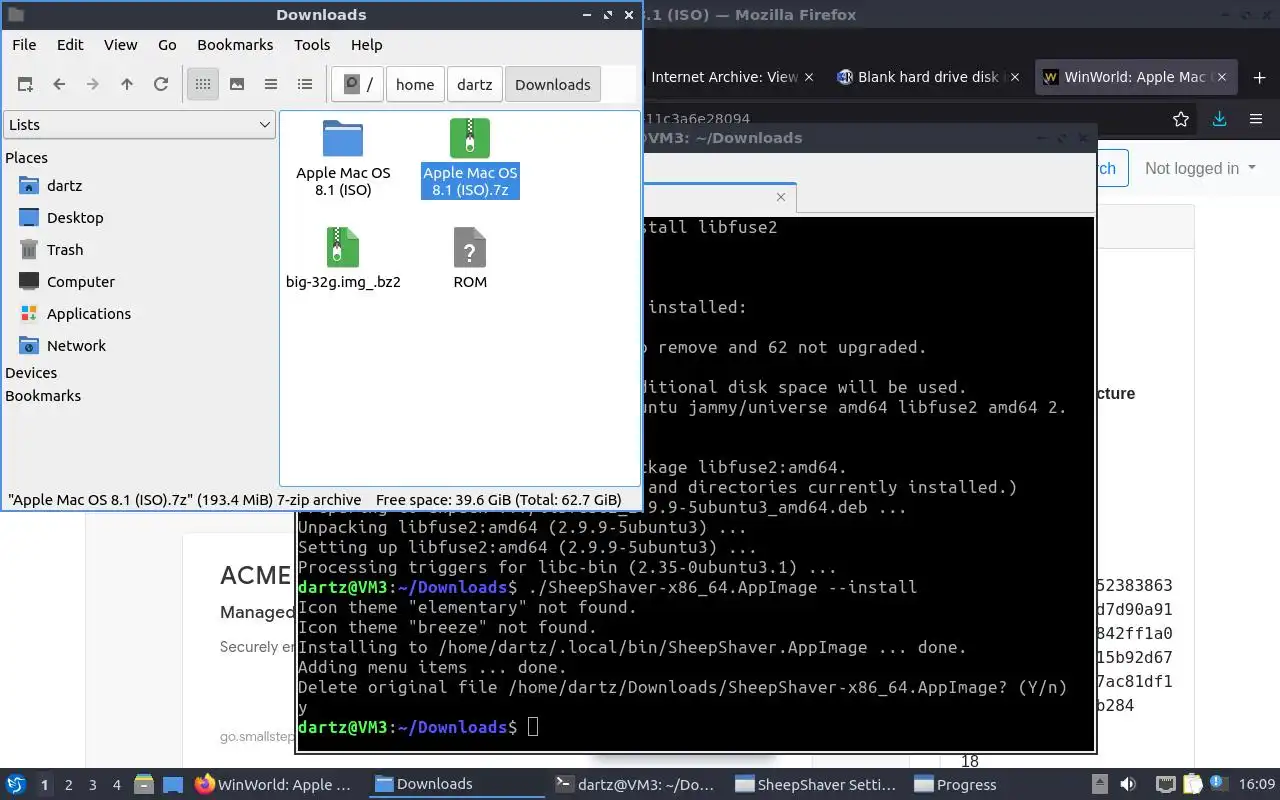
Task: Open the Help menu
Action: [x=367, y=44]
